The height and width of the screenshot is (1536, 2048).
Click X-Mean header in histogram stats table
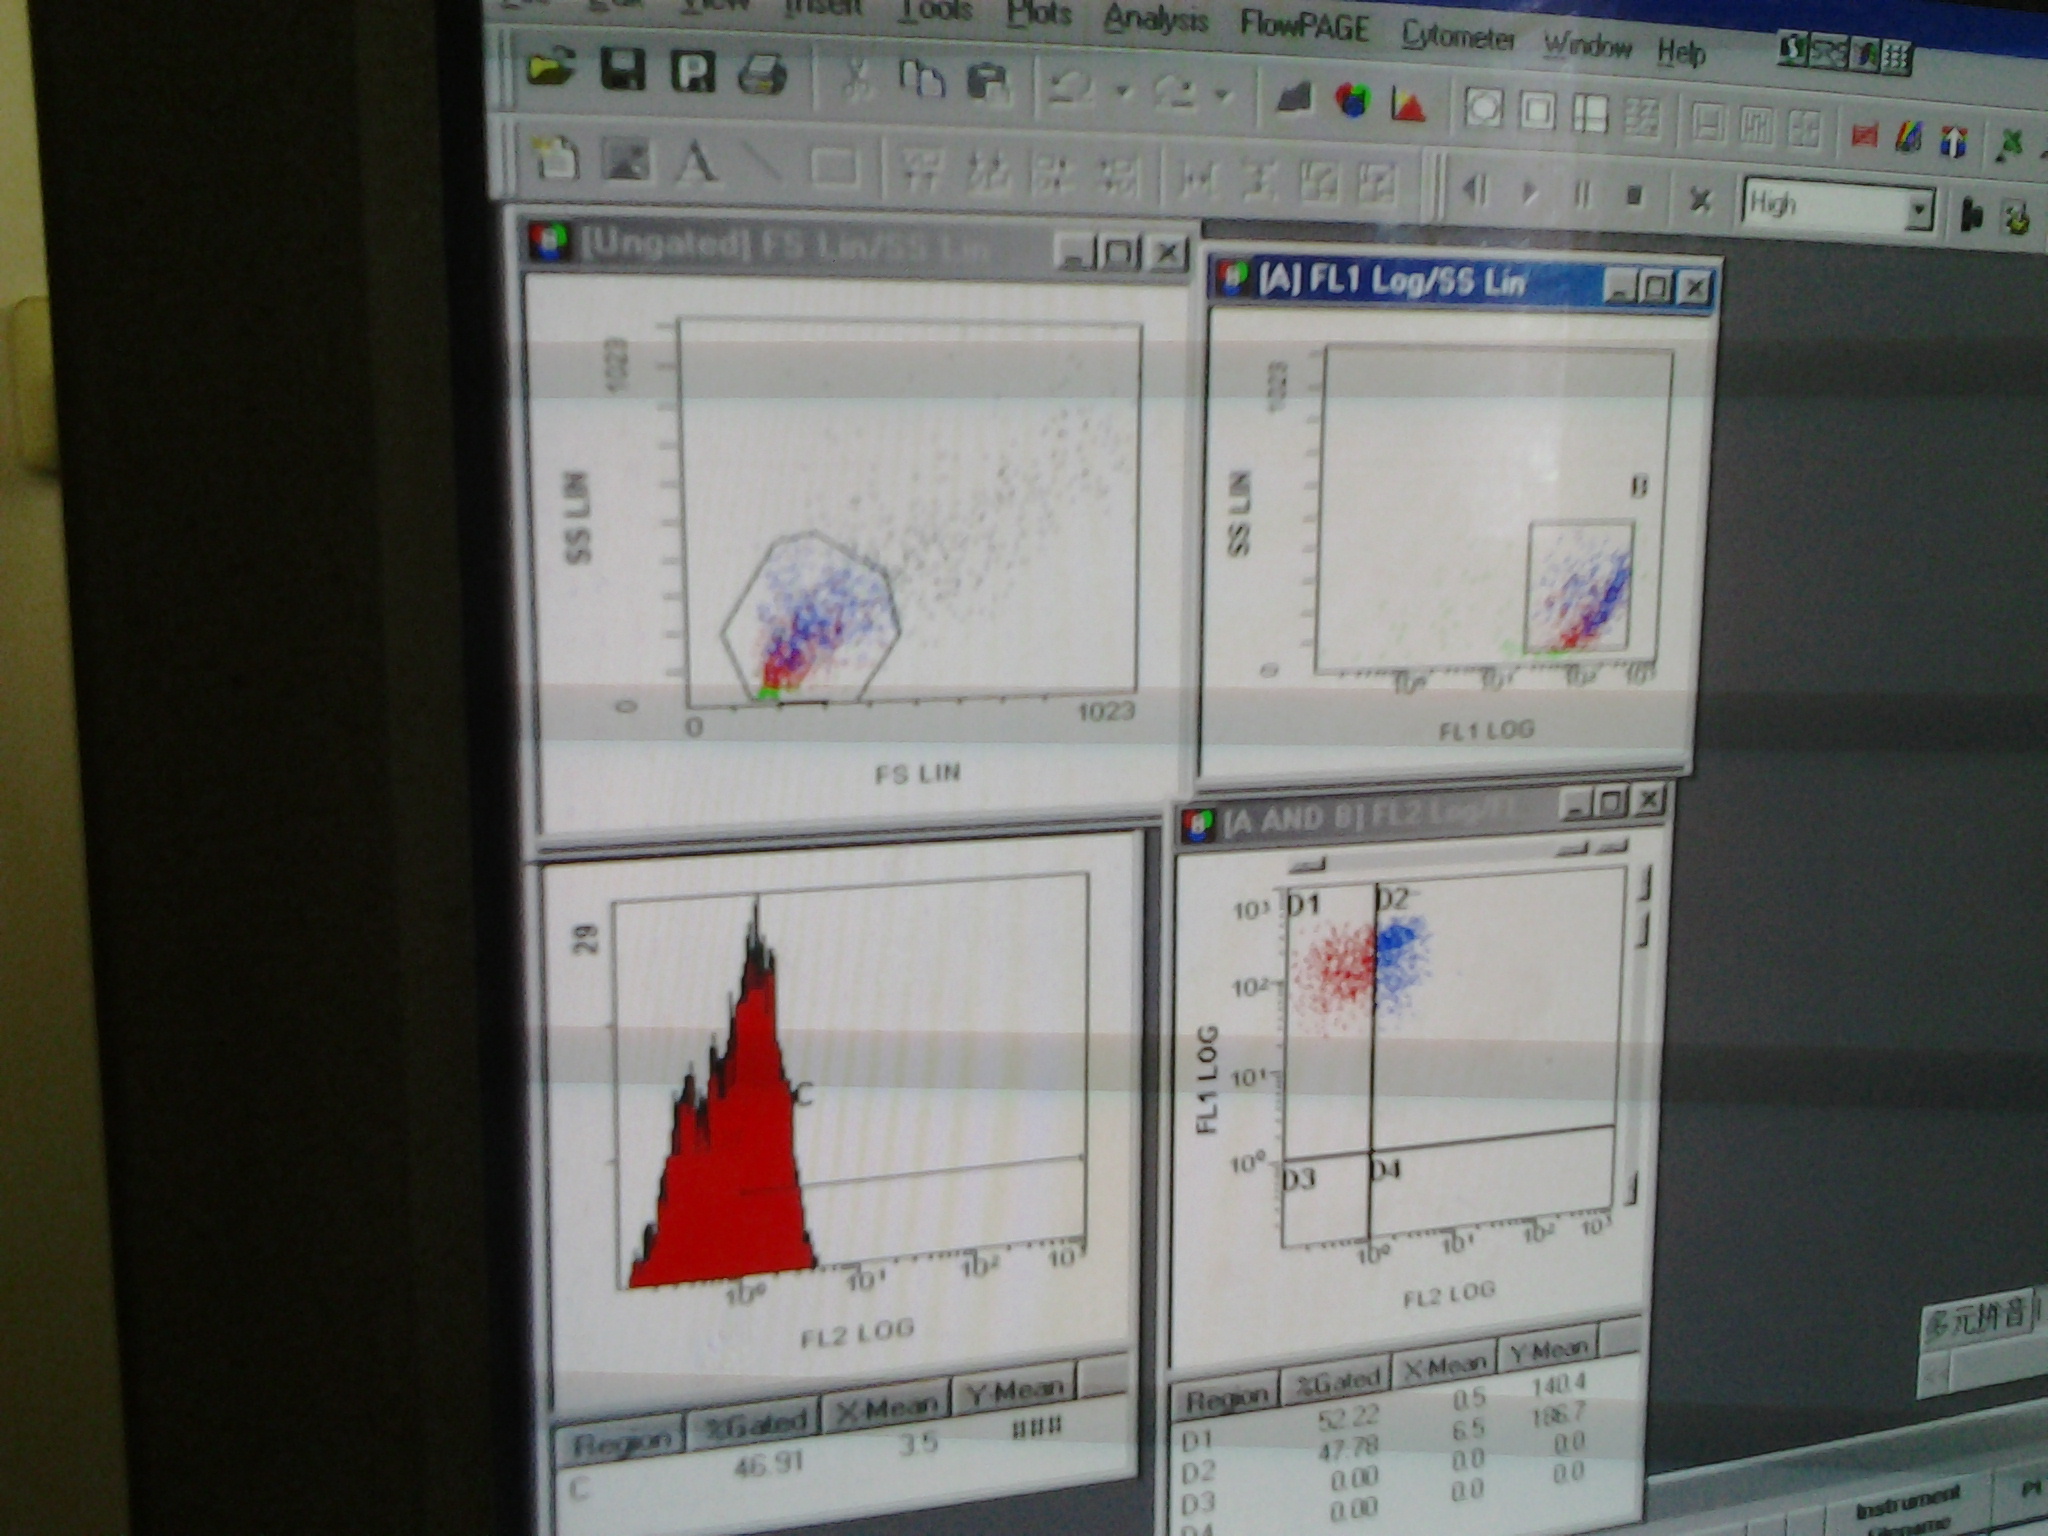[887, 1408]
